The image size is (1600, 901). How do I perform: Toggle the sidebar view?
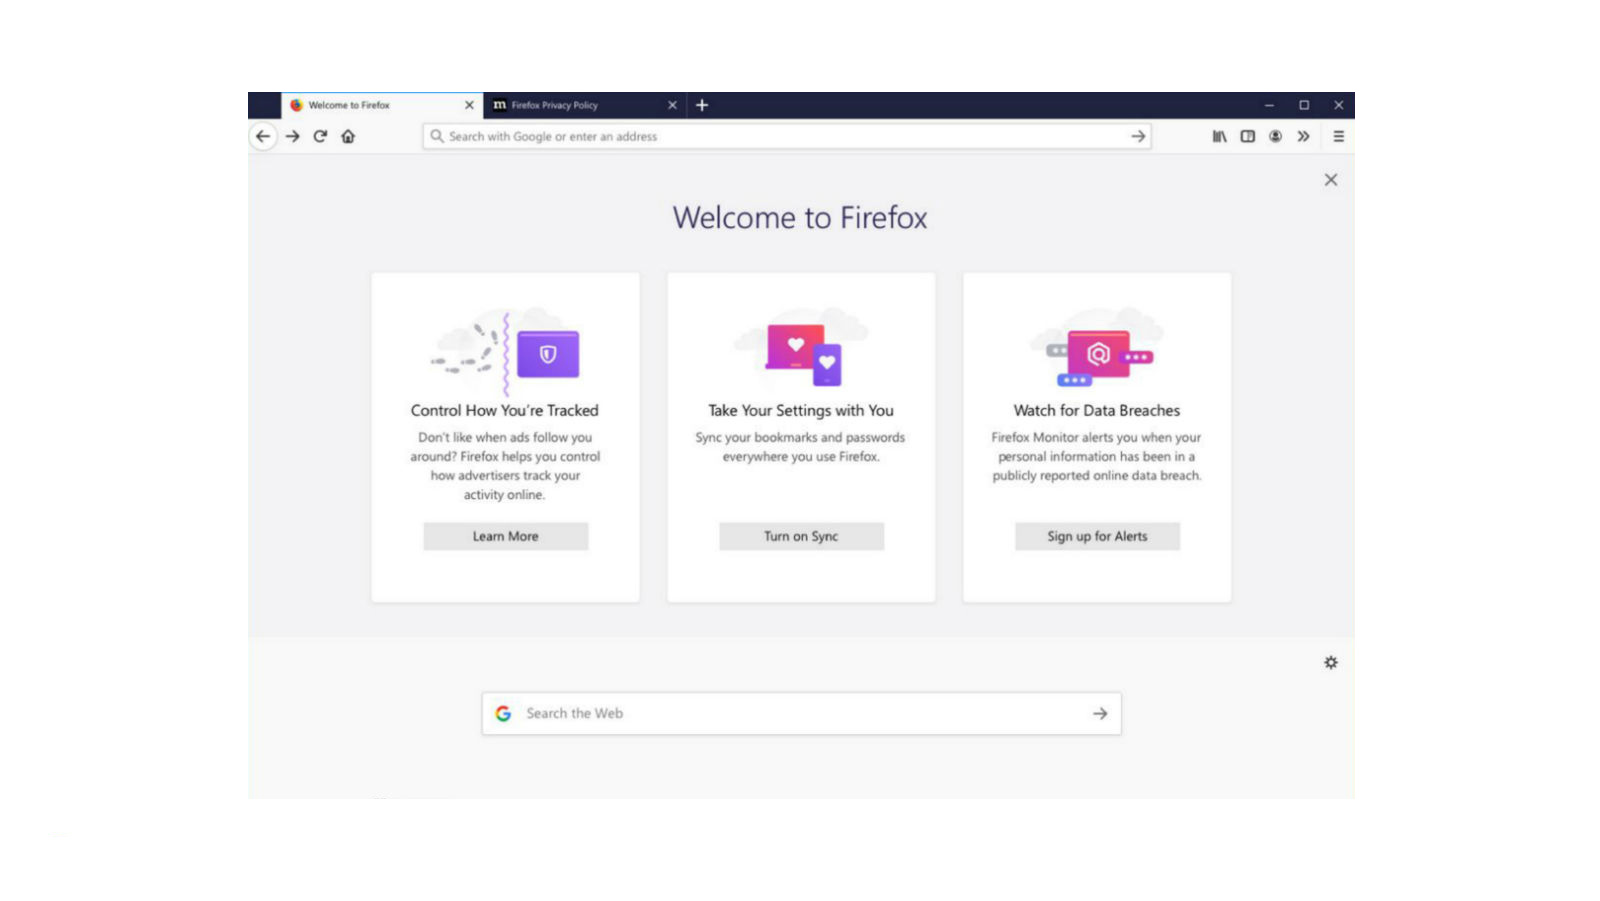[x=1247, y=137]
